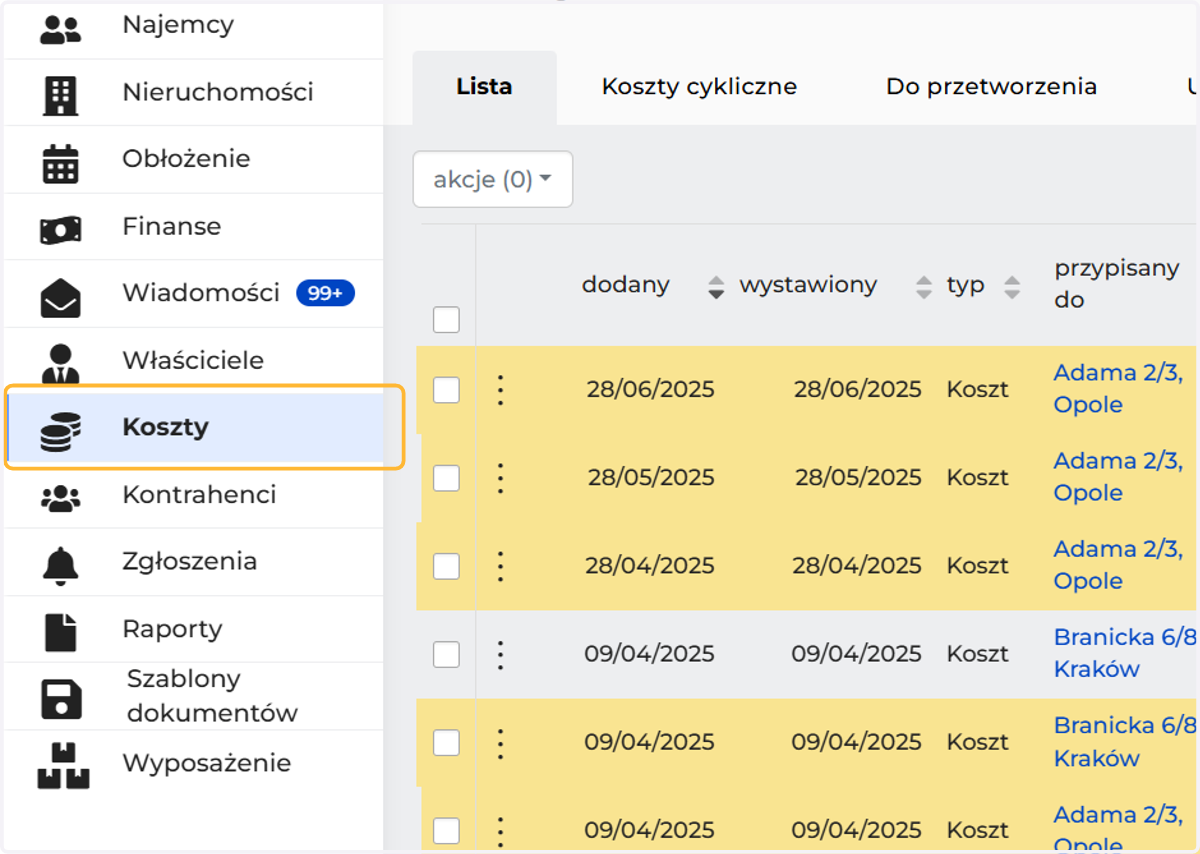Select Właściciele in sidebar
Screen dimensions: 1200x854
[193, 360]
